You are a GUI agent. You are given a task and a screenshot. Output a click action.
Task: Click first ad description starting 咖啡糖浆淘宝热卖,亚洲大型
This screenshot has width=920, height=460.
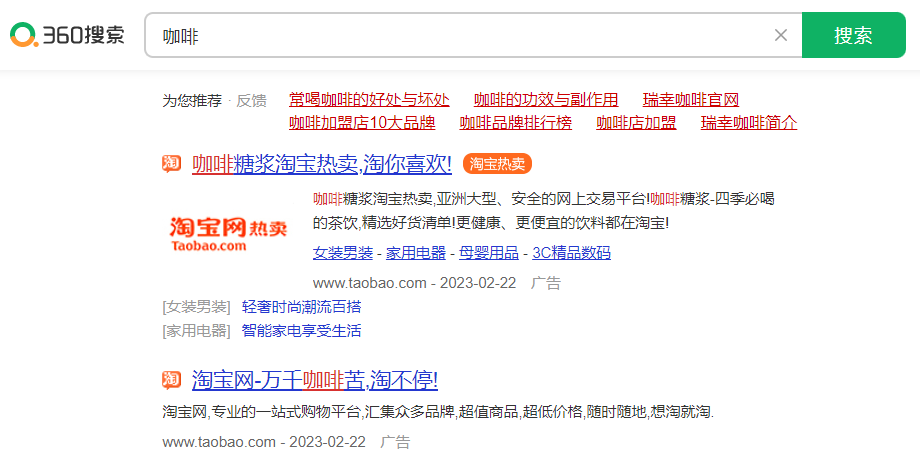tap(544, 211)
